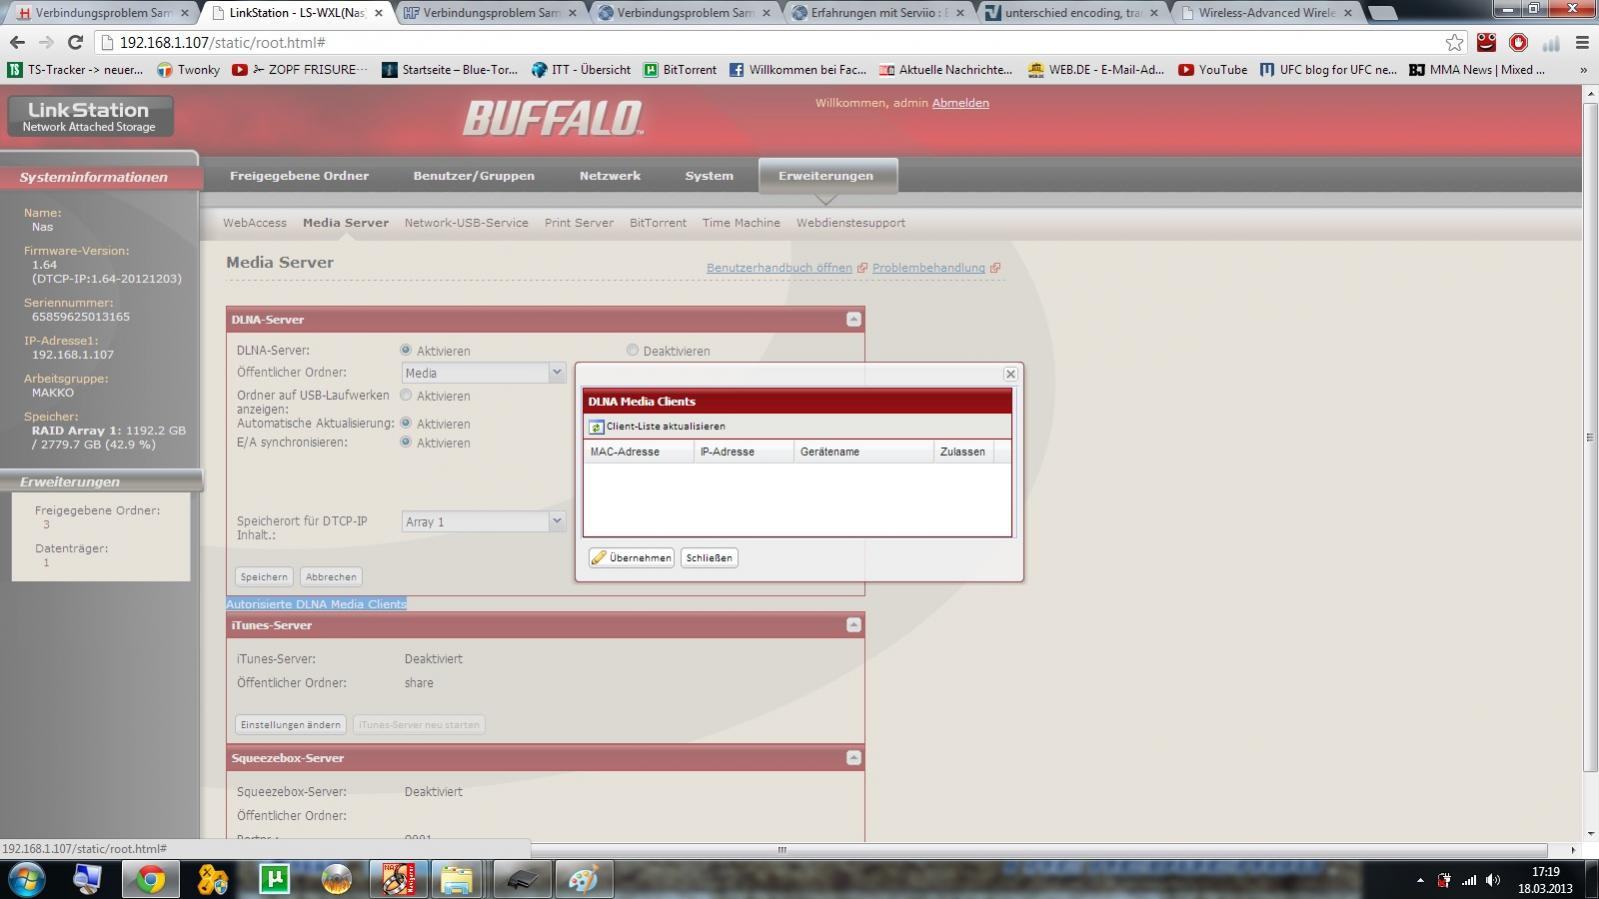Screen dimensions: 1599x899
Task: Click the Abmelden logout link
Action: (960, 103)
